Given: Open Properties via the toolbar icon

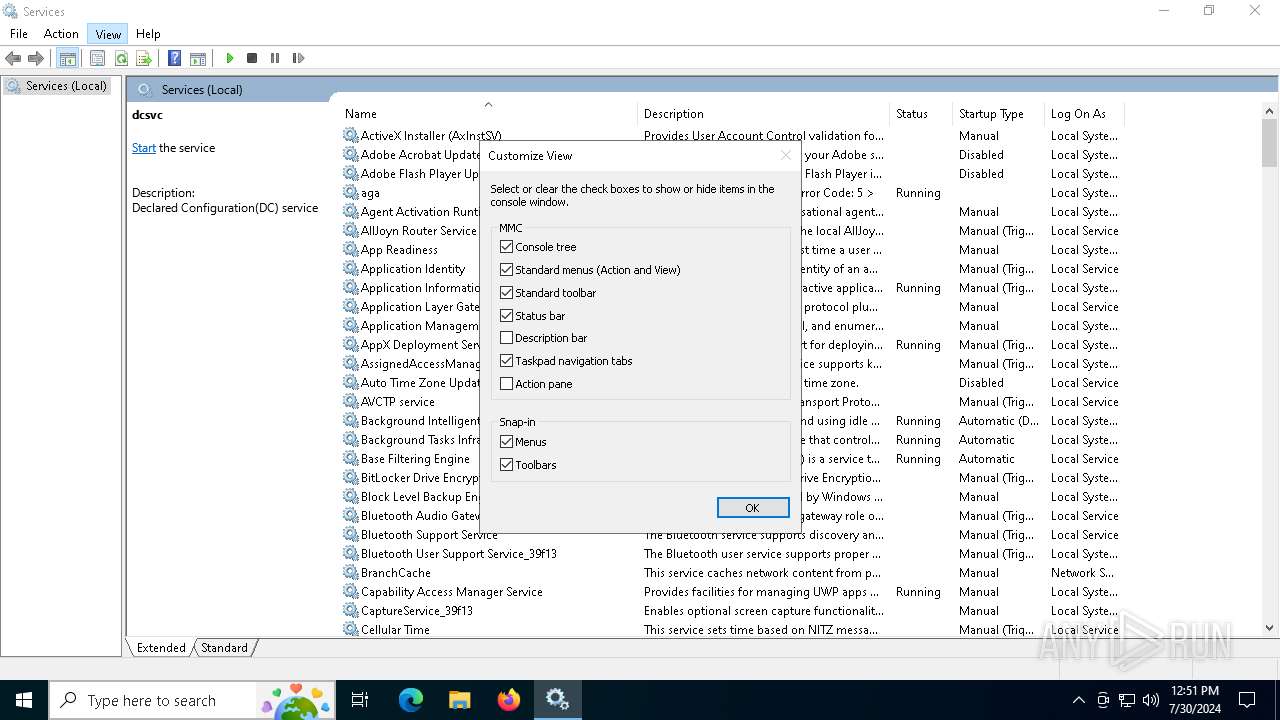Looking at the screenshot, I should click(97, 58).
